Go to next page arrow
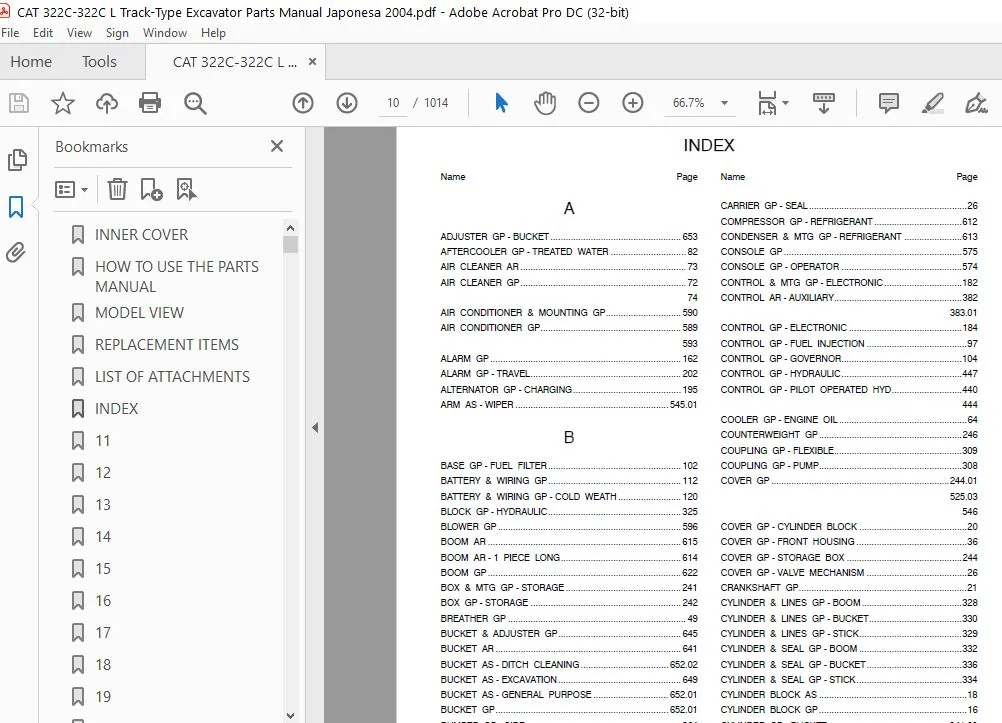The width and height of the screenshot is (1002, 723). [347, 103]
